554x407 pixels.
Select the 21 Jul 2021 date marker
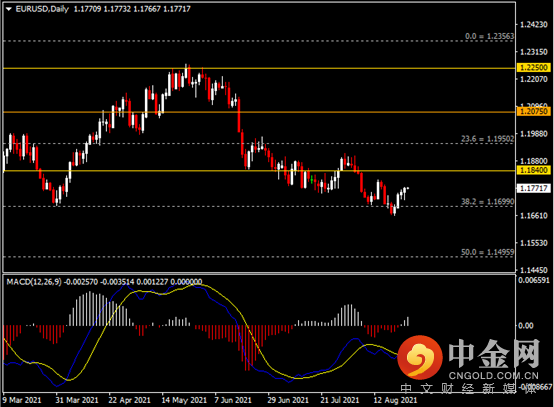[340, 400]
